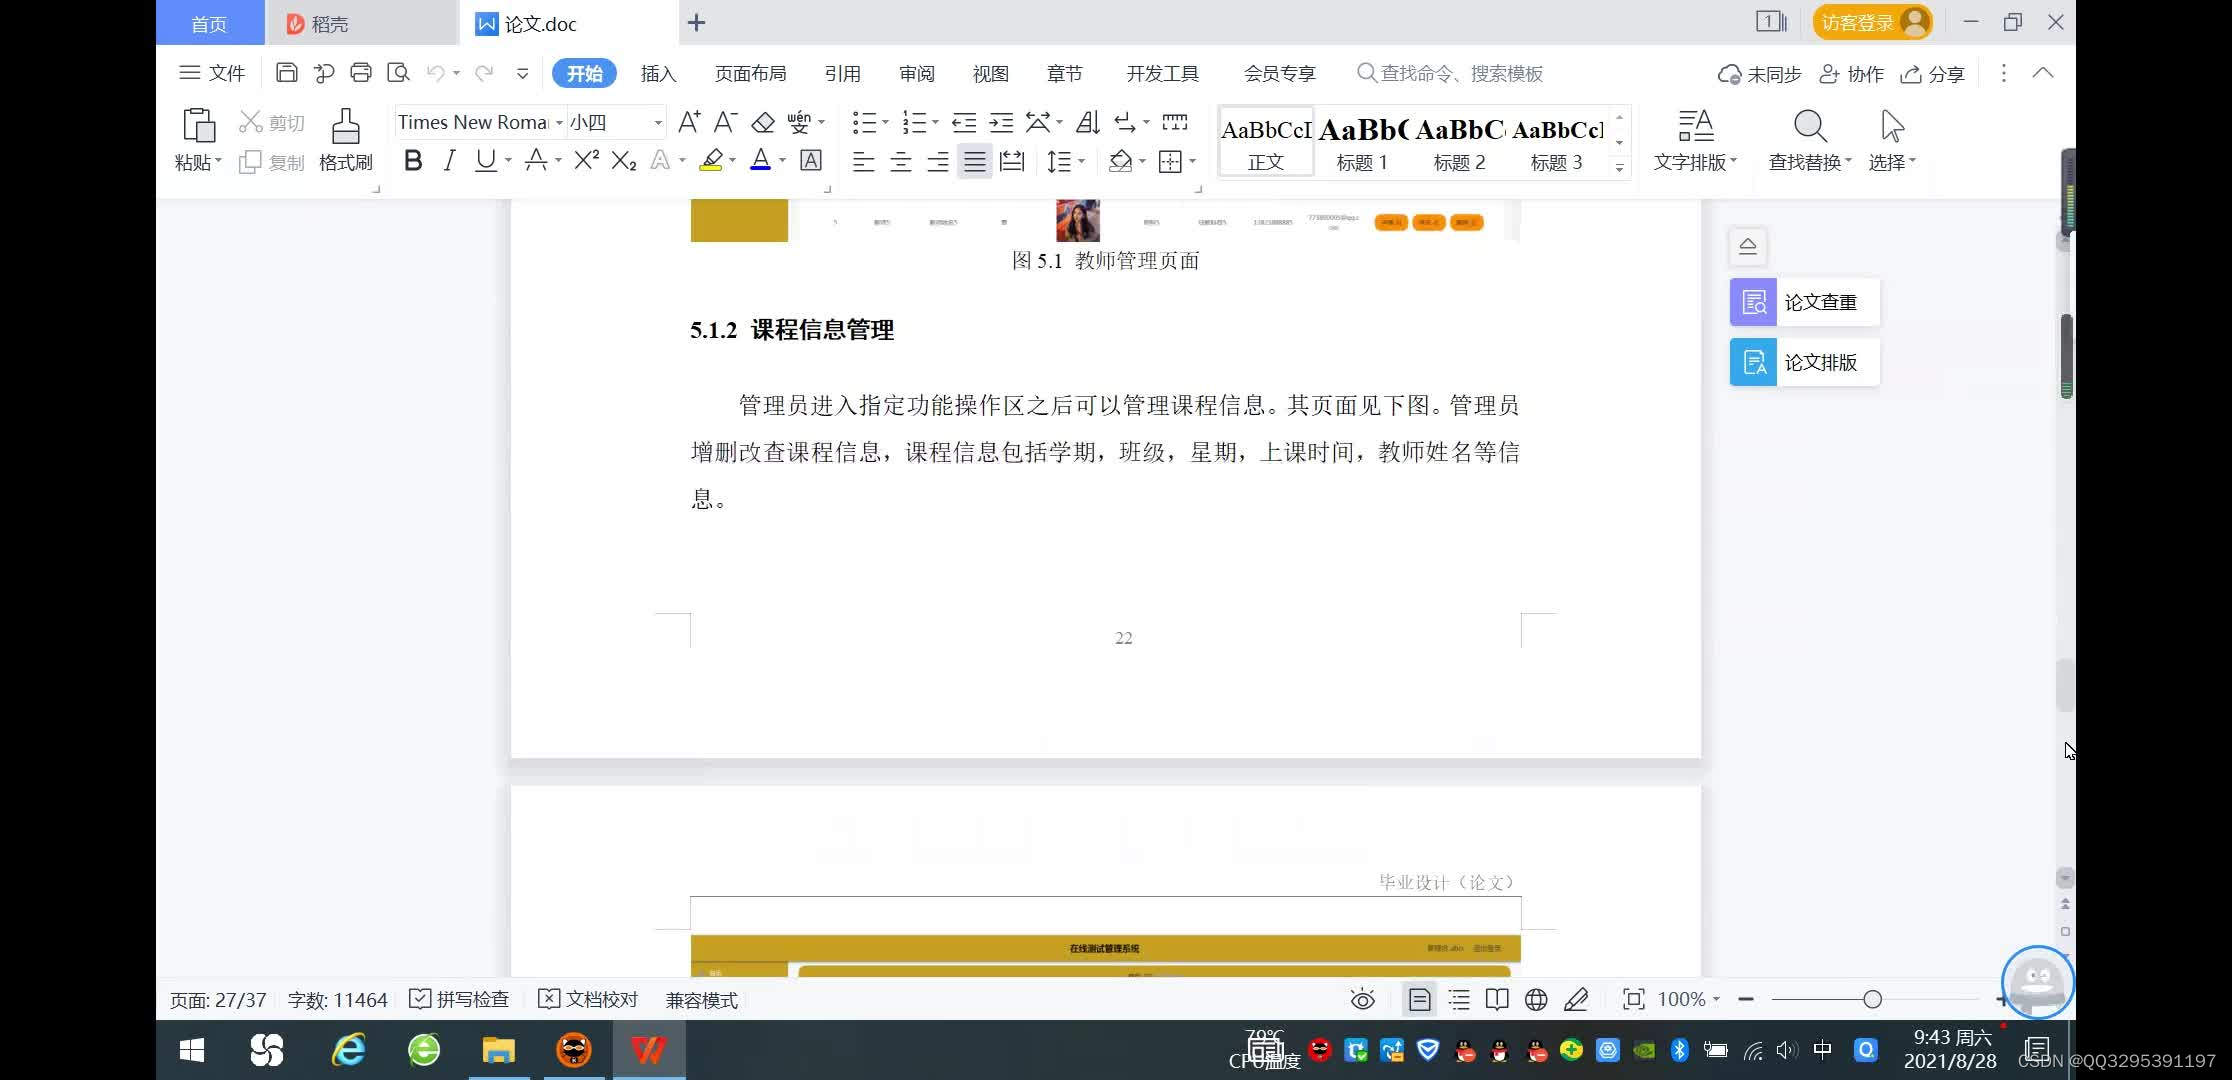
Task: Open Print Preview icon
Action: [x=398, y=73]
